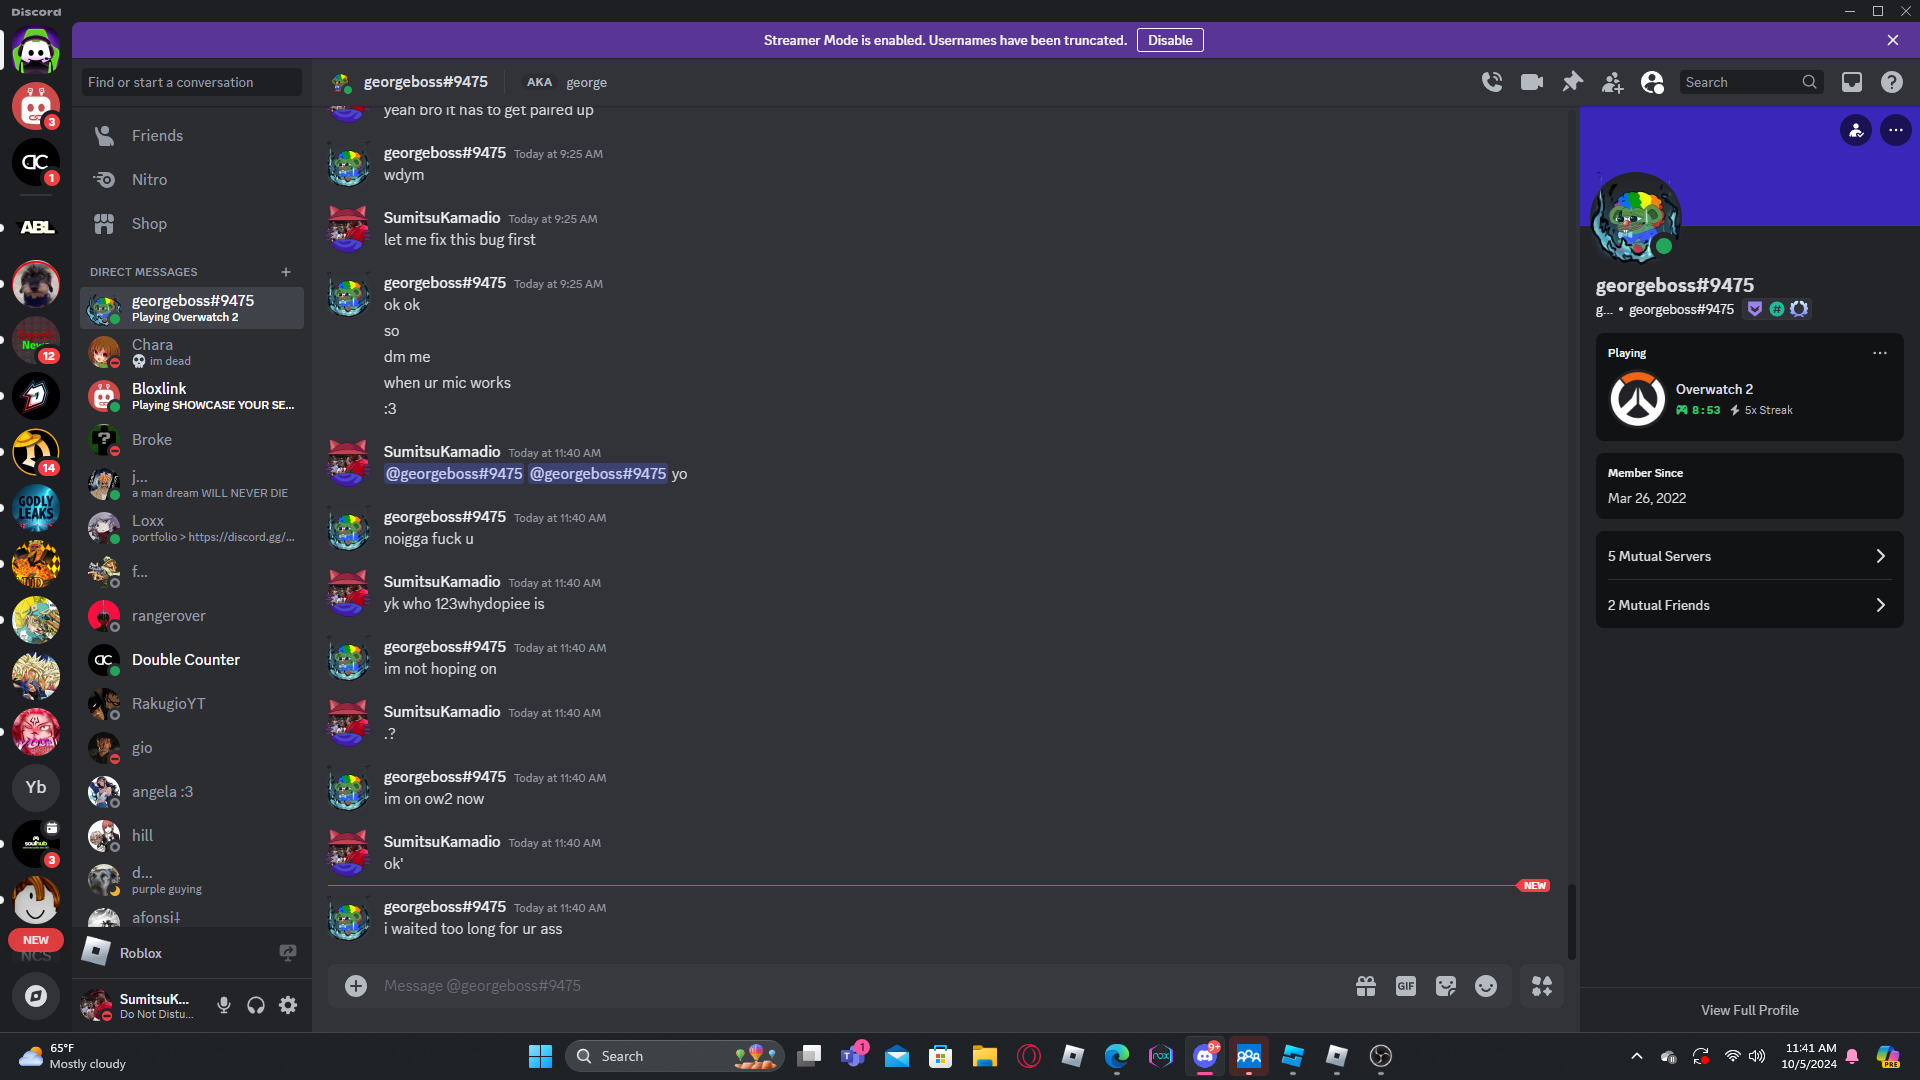Screen dimensions: 1920x1080
Task: Start a video call
Action: coord(1532,82)
